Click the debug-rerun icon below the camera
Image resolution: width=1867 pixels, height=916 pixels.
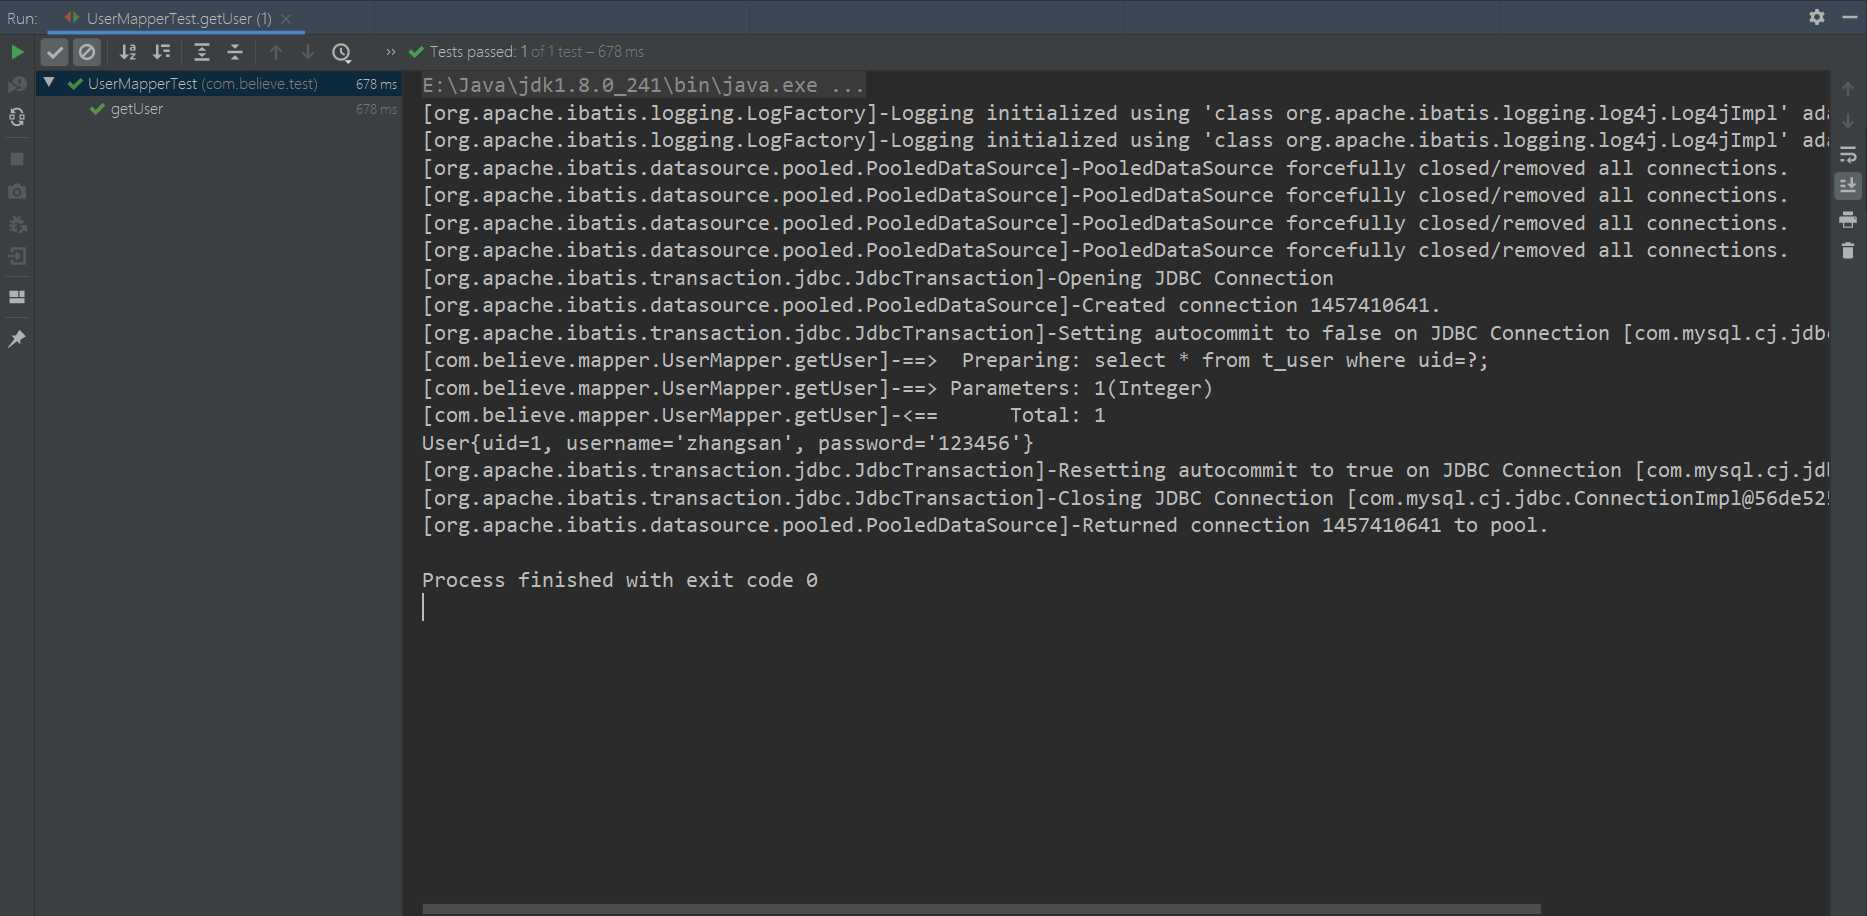coord(17,224)
